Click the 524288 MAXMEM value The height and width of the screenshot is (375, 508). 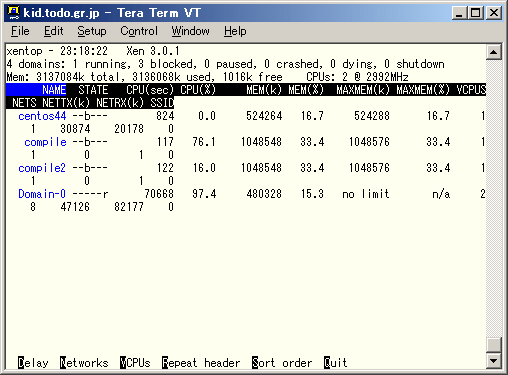(x=372, y=116)
